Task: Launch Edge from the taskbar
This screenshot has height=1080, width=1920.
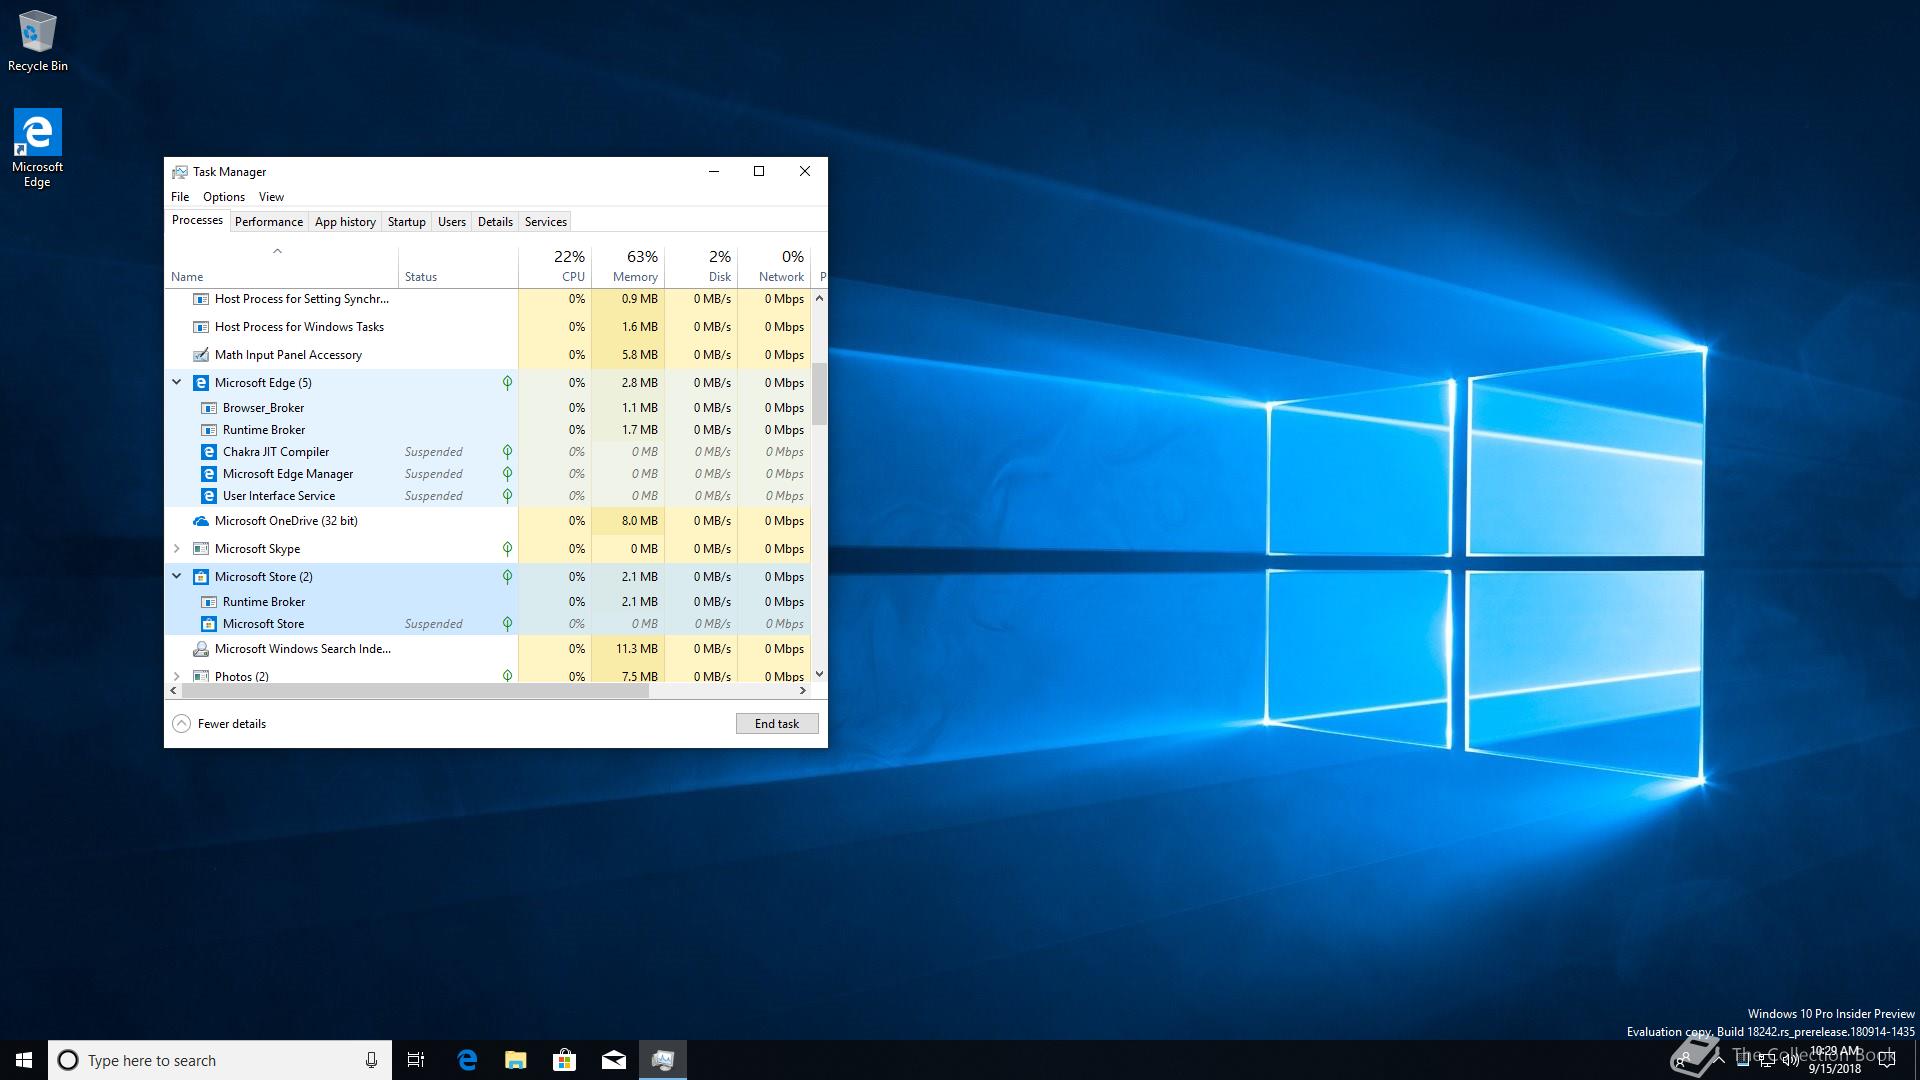Action: [467, 1060]
